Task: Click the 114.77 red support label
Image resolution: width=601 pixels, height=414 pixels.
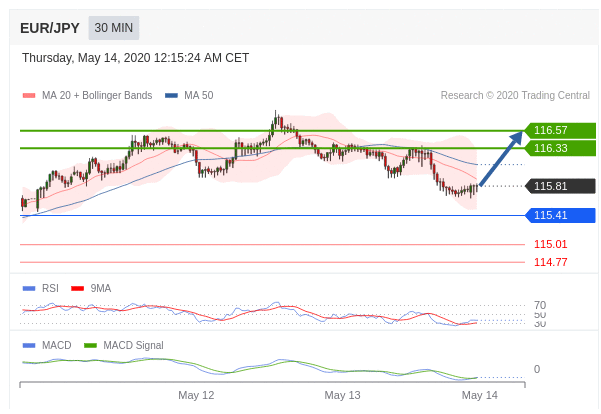Action: point(550,262)
